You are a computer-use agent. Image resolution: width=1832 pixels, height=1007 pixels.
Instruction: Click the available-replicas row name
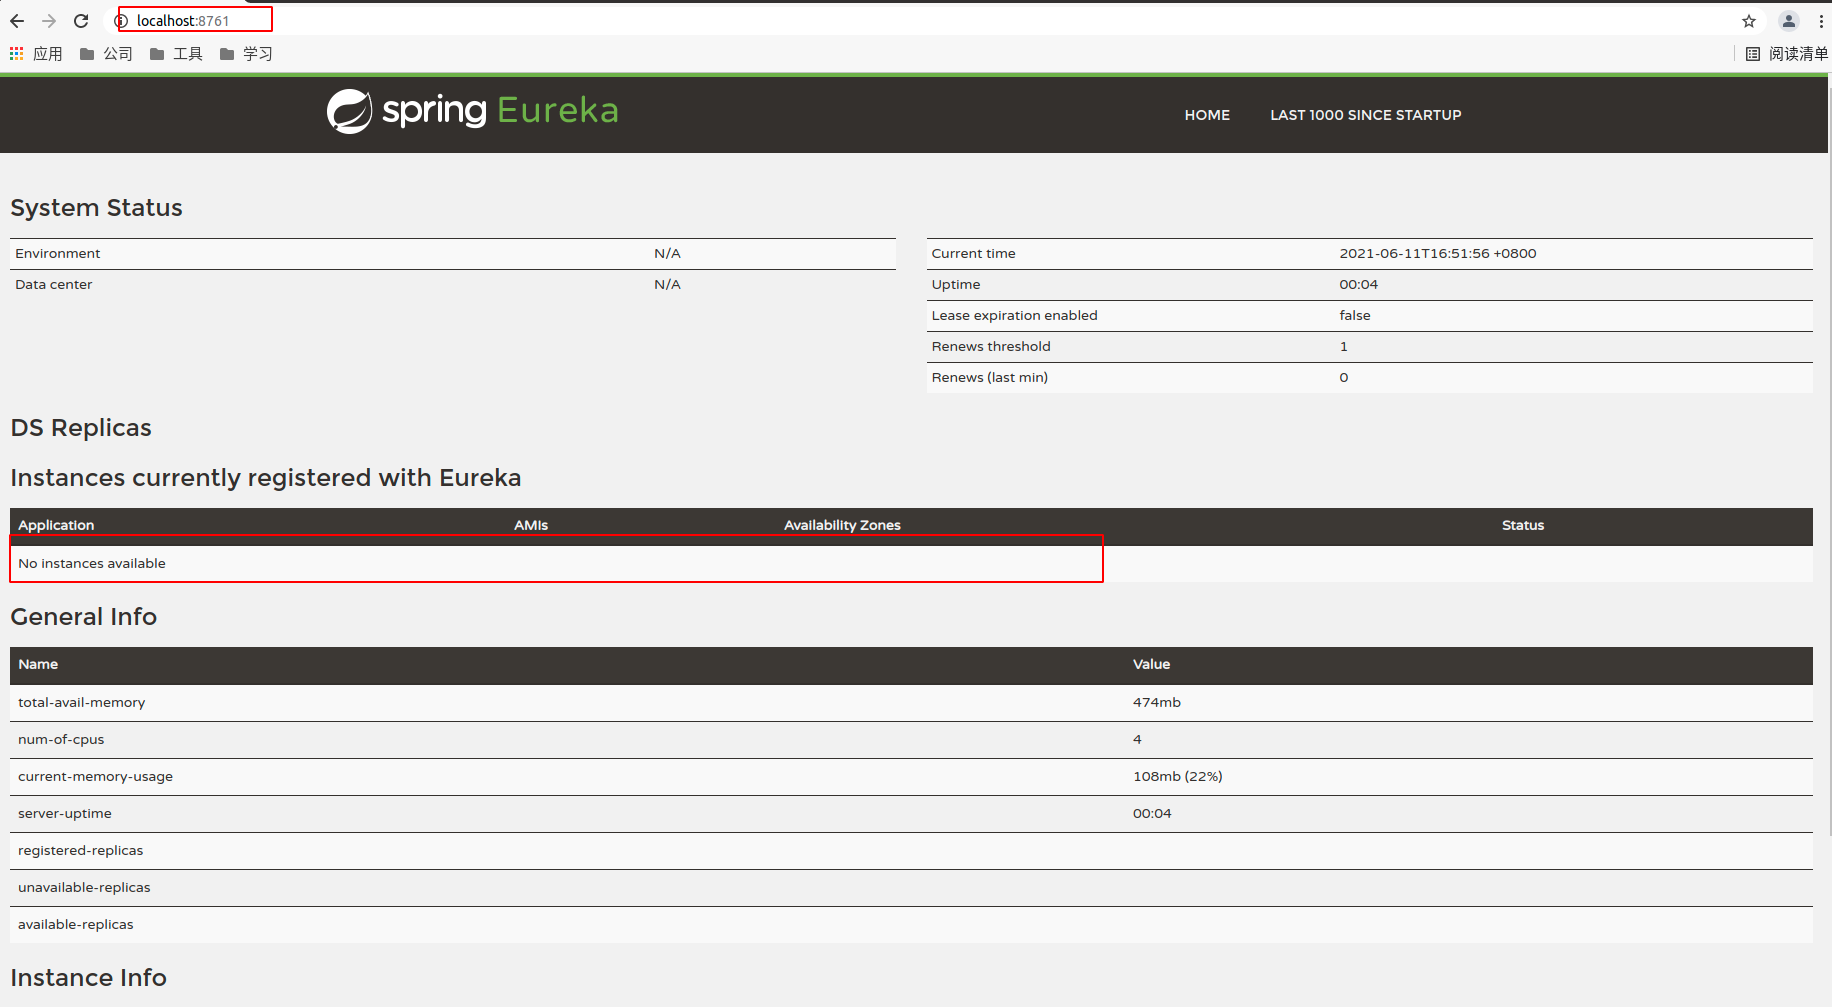point(76,925)
